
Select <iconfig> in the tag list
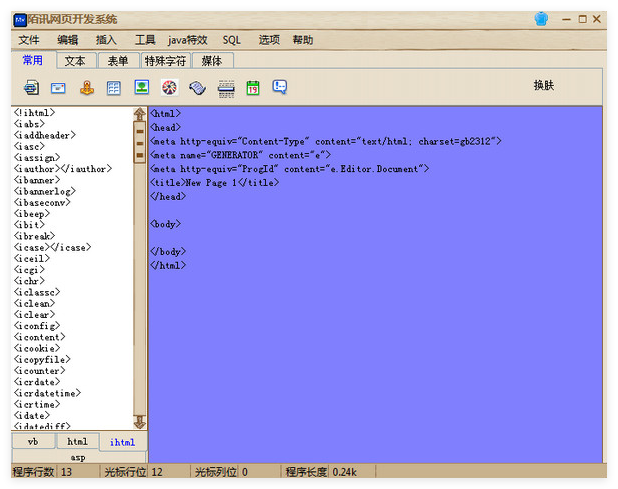point(37,326)
